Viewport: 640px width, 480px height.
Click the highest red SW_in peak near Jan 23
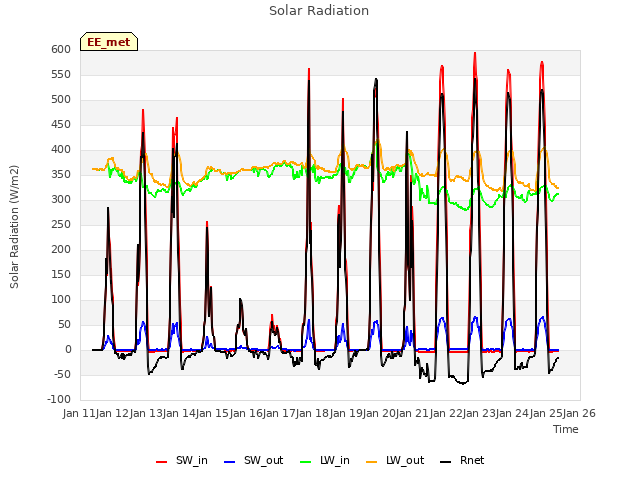click(x=475, y=53)
